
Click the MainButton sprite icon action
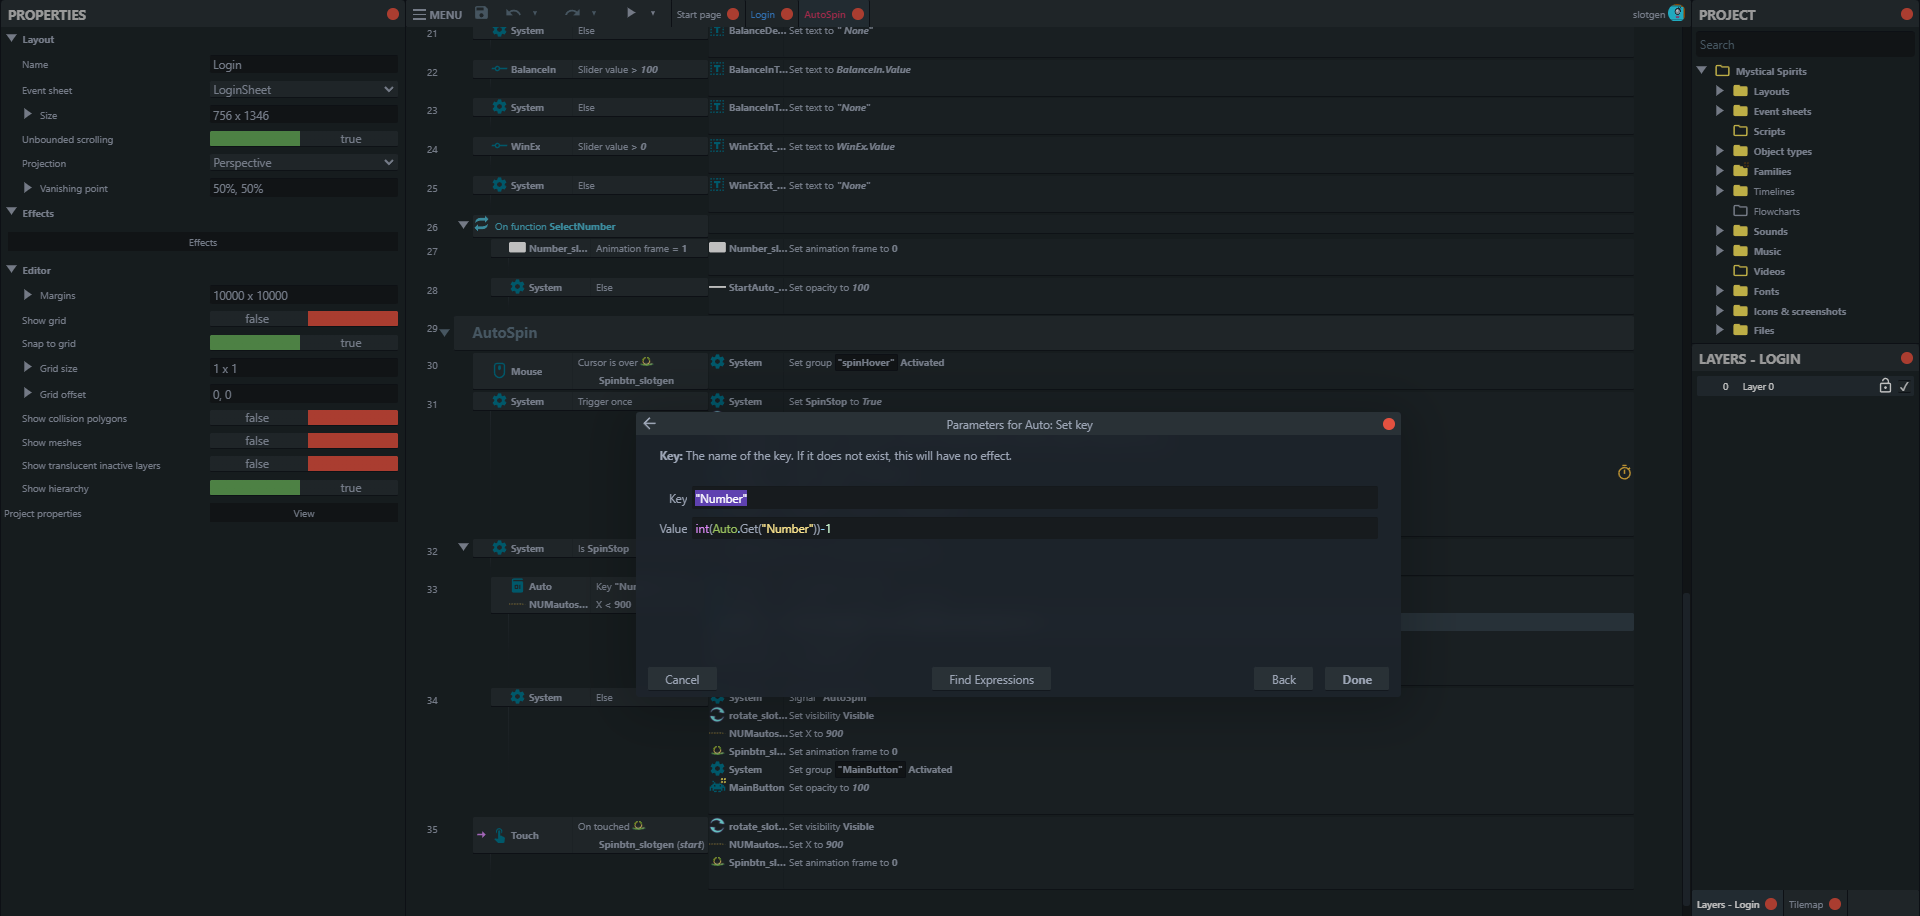point(717,787)
